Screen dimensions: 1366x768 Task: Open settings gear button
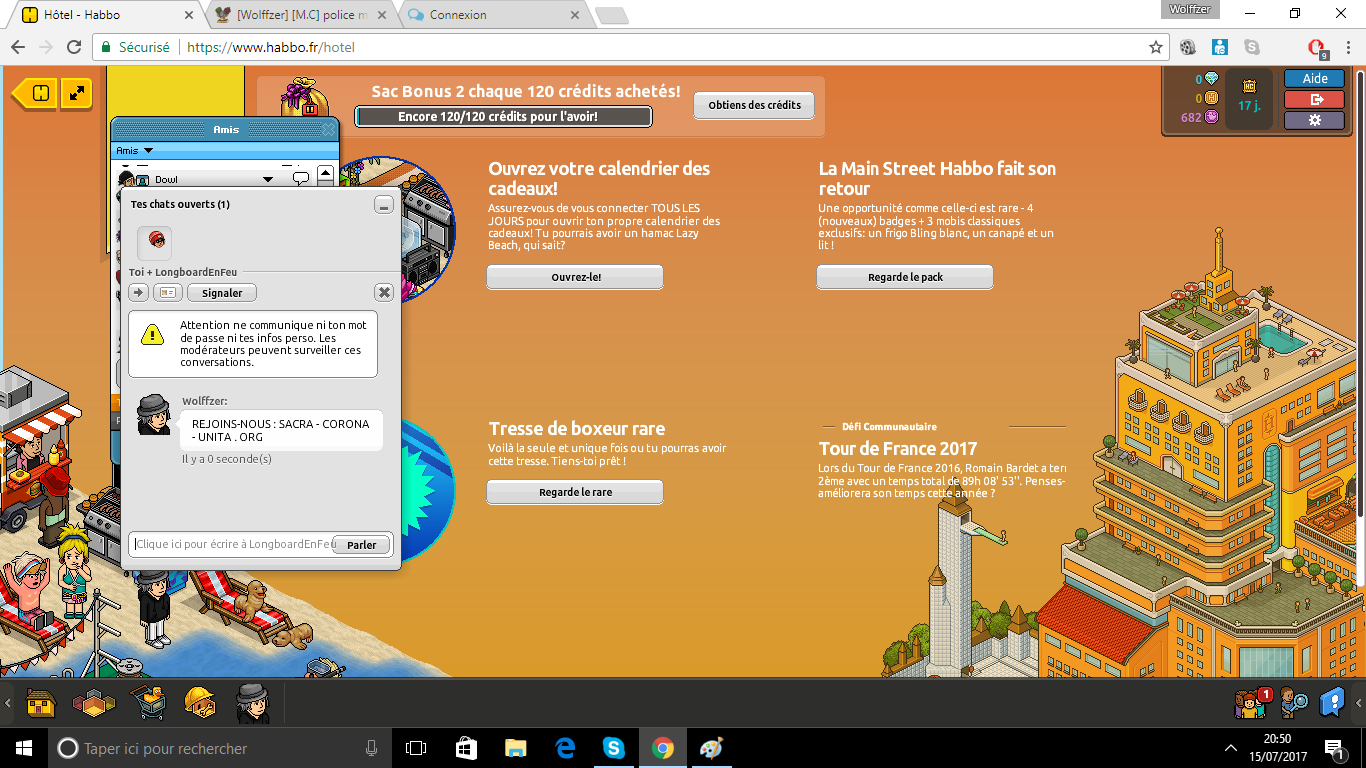coord(1315,120)
